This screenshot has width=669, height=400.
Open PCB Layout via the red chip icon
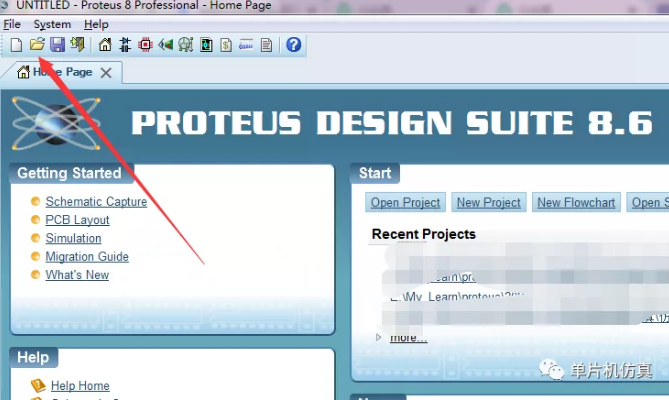(146, 45)
